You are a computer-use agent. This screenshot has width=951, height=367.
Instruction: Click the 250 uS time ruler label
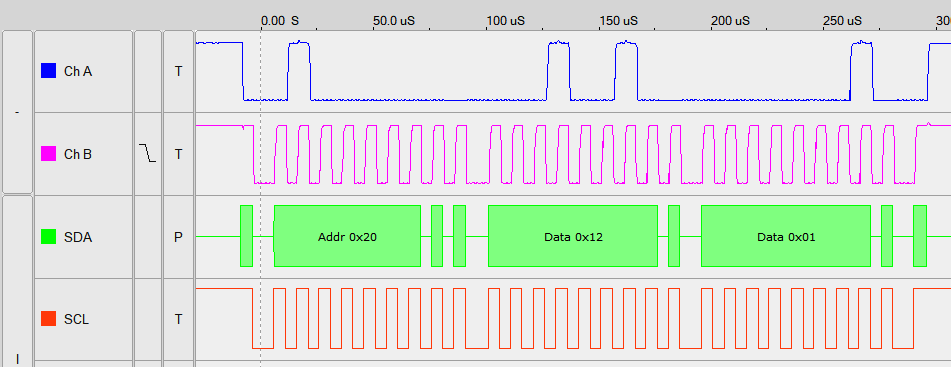842,21
